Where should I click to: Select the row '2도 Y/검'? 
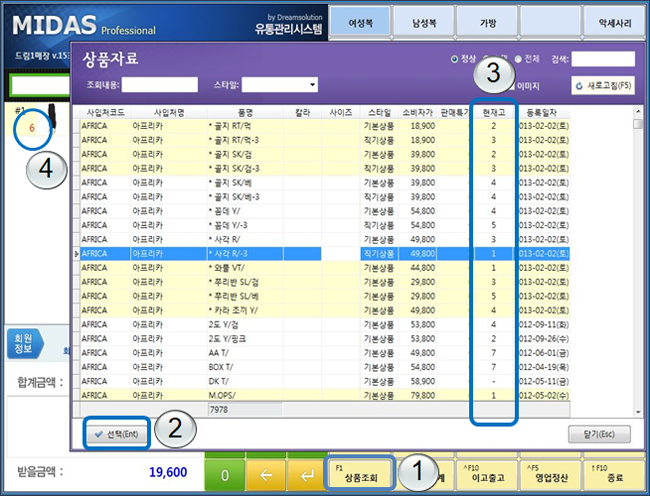coord(325,324)
